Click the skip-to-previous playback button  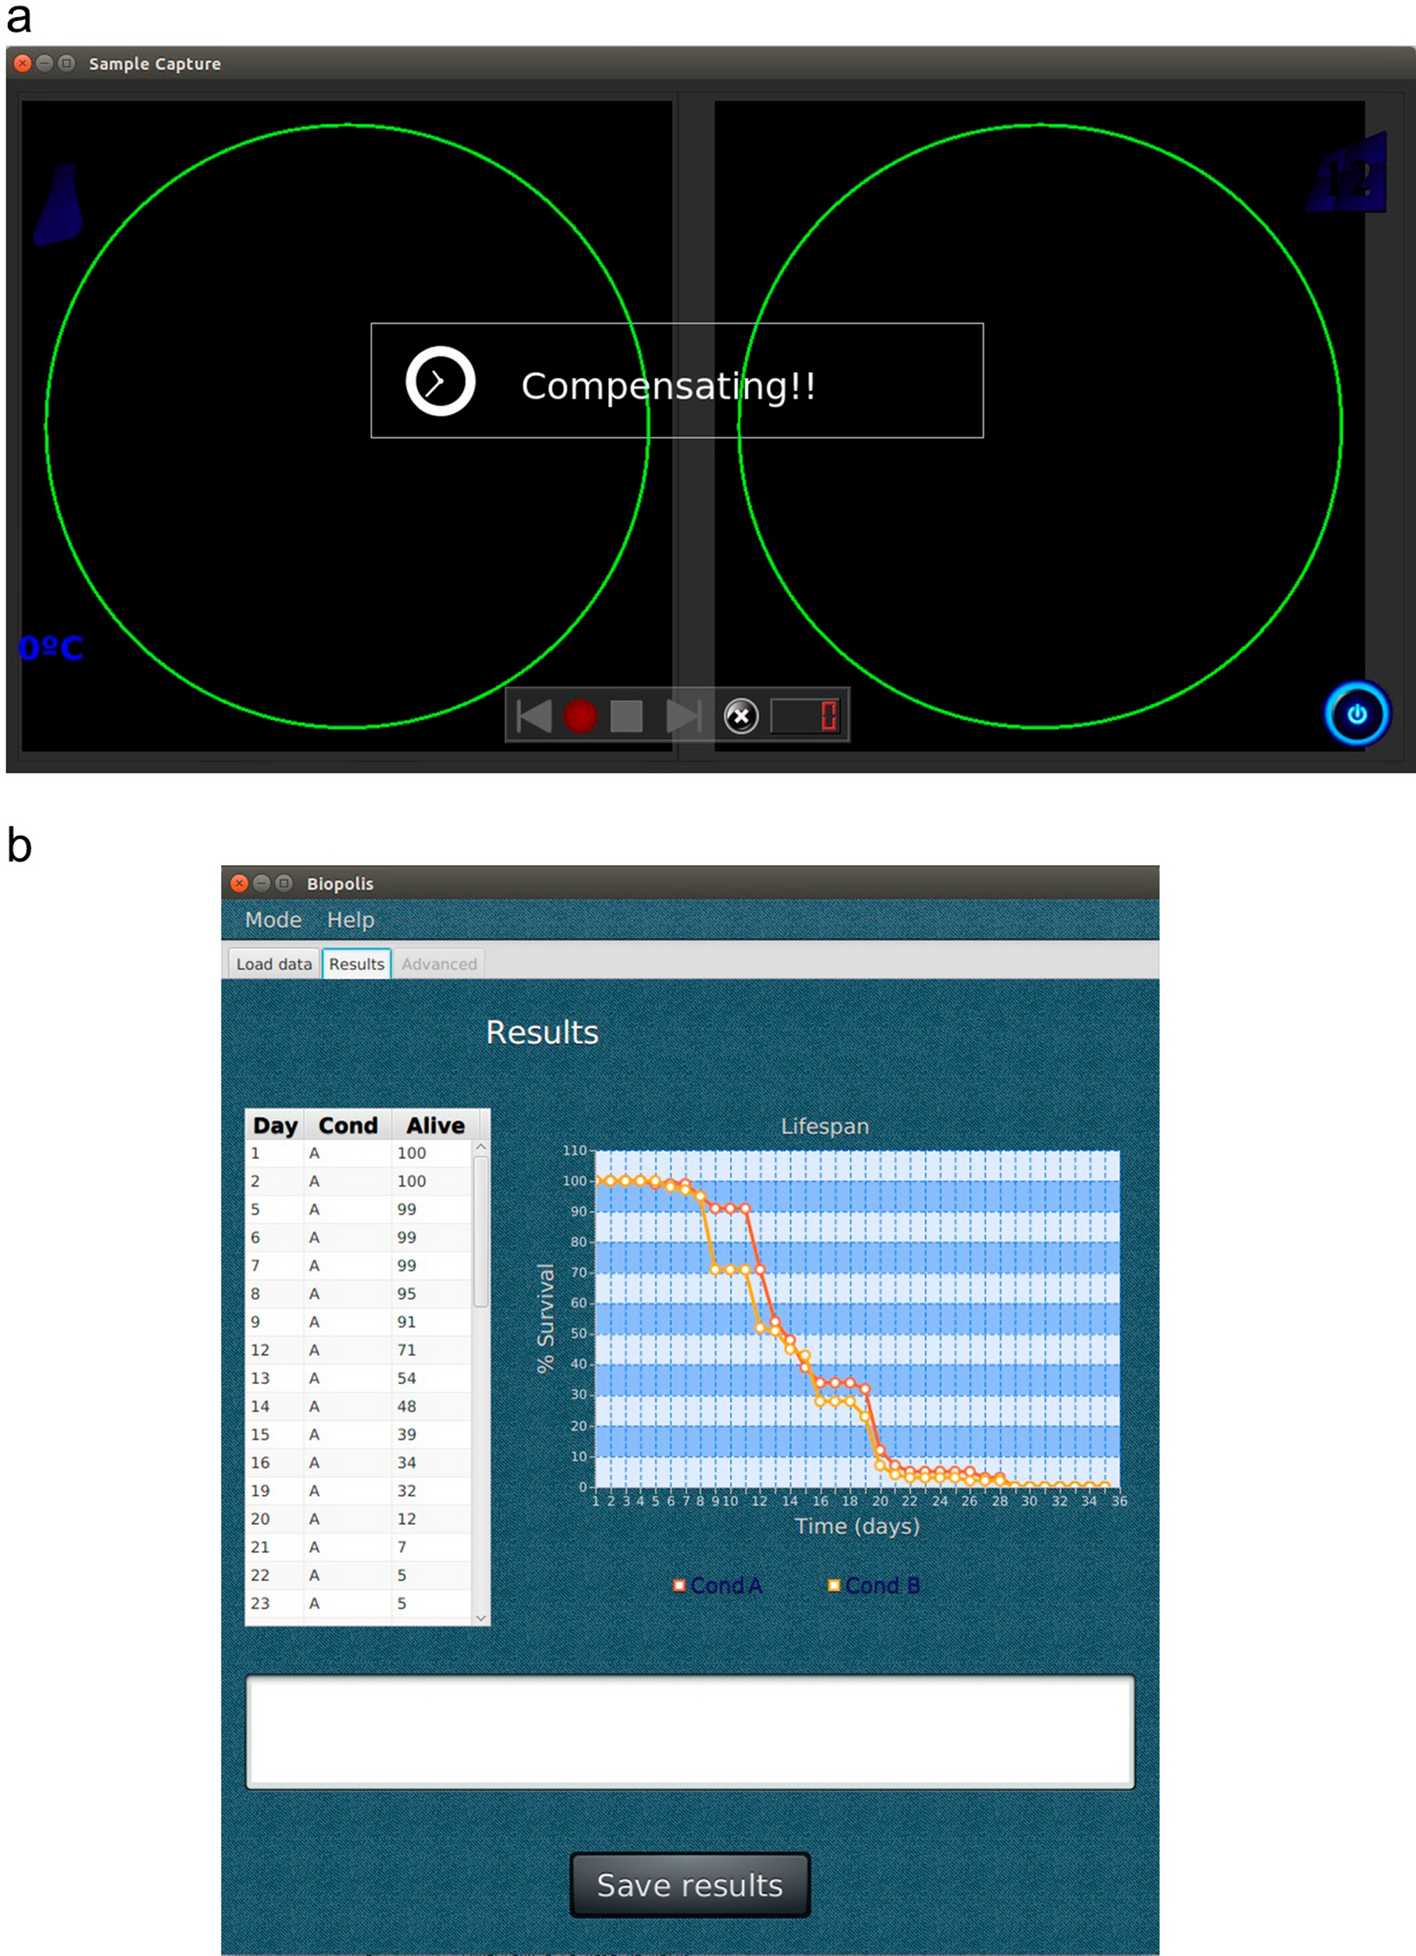pos(534,716)
